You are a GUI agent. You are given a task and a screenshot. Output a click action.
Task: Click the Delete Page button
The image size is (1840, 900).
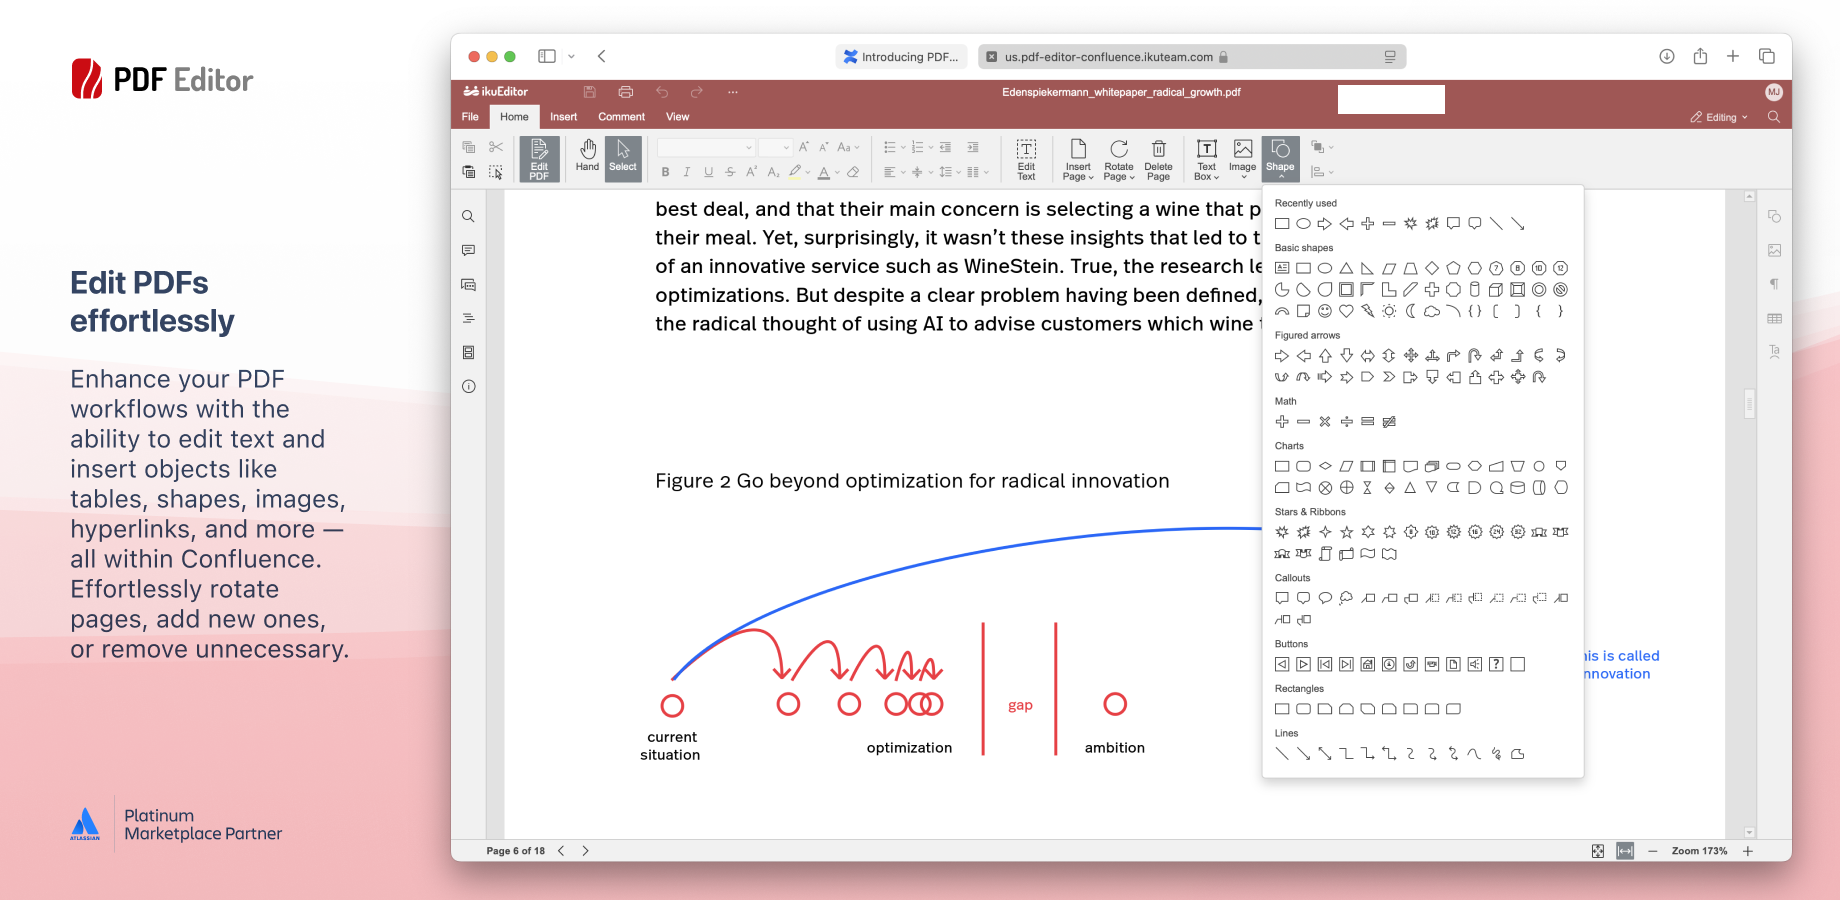1158,159
